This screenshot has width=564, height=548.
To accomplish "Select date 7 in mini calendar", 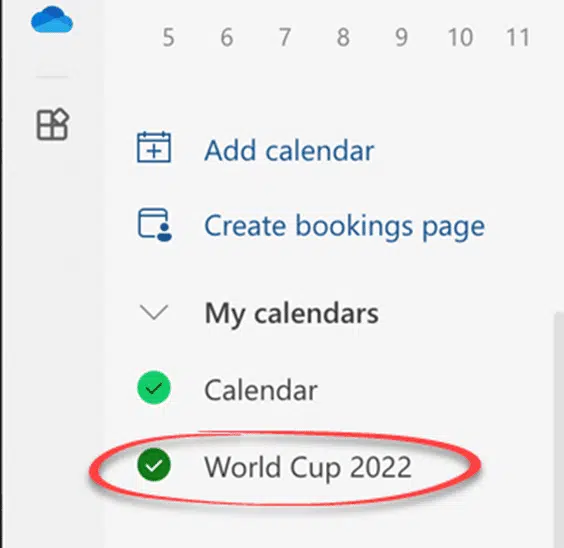I will point(285,37).
